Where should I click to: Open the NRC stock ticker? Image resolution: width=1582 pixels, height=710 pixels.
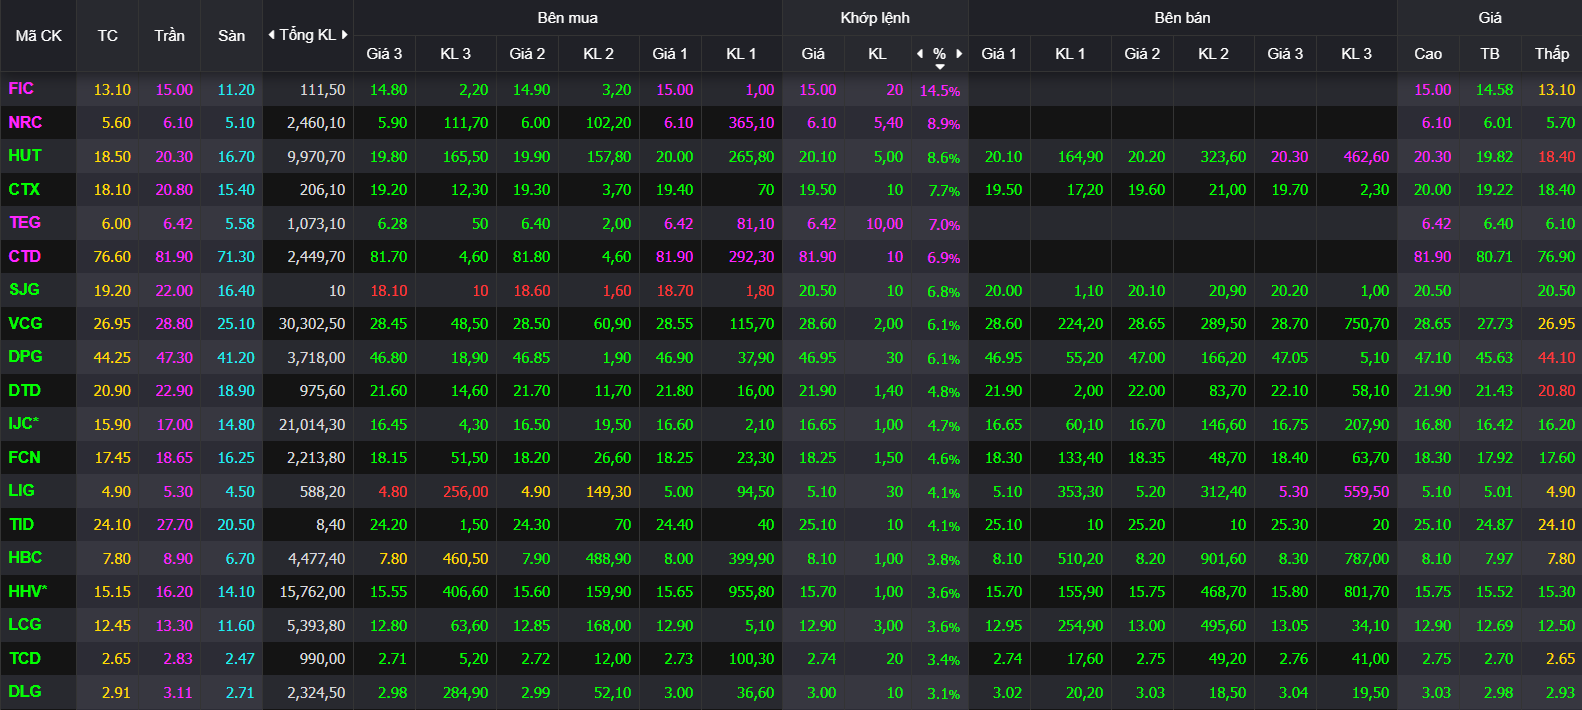tap(25, 122)
